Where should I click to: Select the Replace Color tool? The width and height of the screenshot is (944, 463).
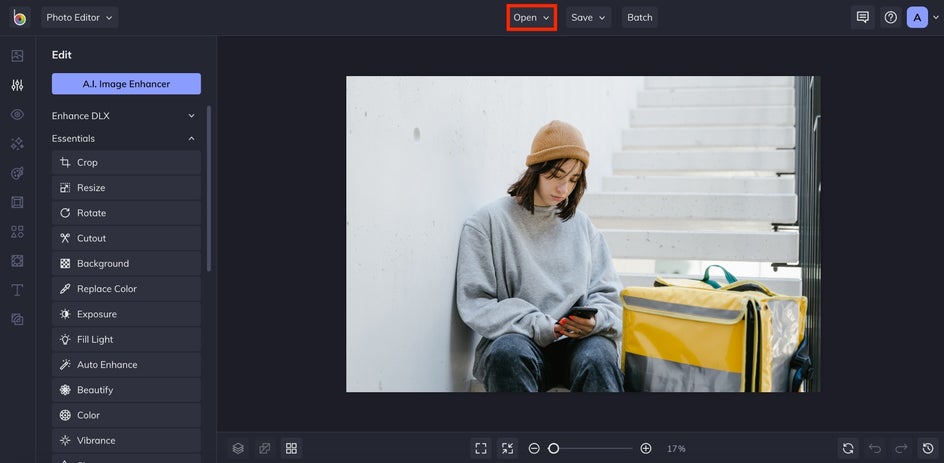click(126, 289)
